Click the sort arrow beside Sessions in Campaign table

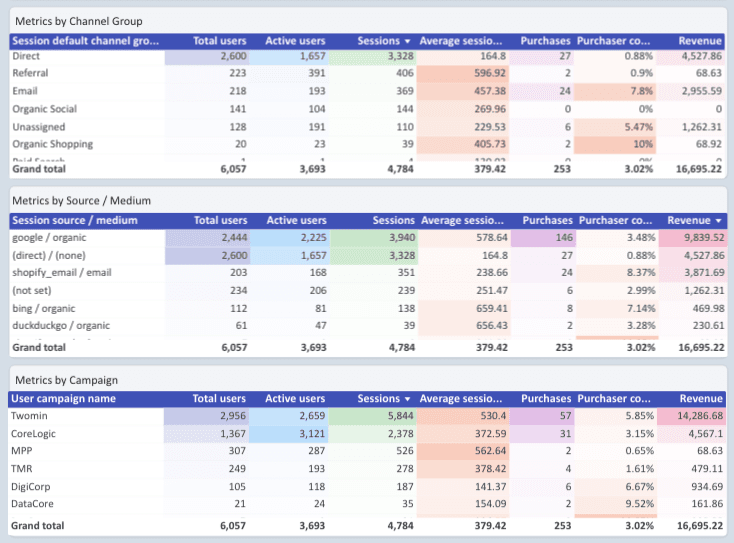(x=407, y=399)
